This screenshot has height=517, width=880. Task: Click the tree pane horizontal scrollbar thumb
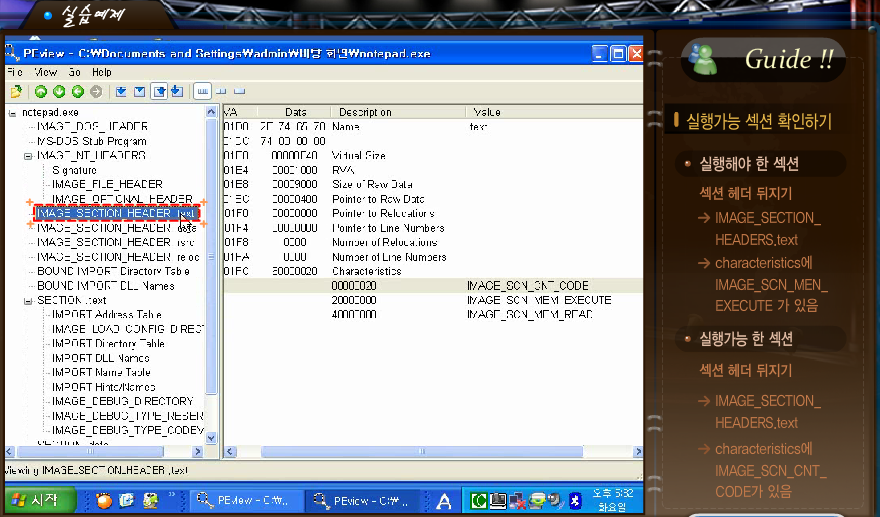90,451
